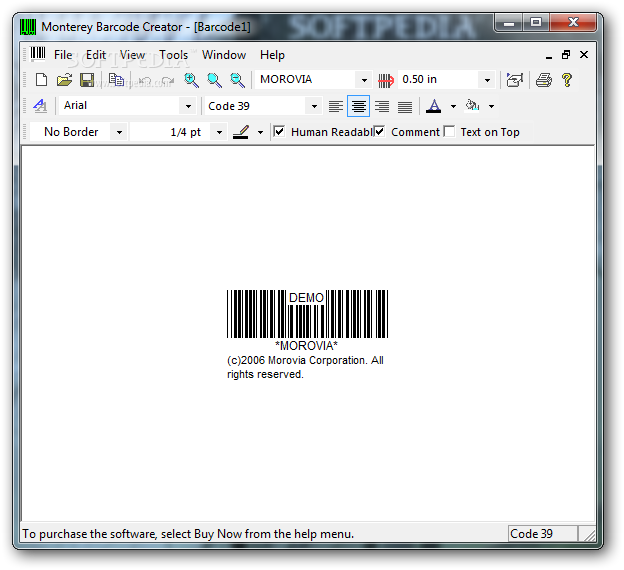Viewport: 624px width, 570px height.
Task: Print the barcode
Action: tap(544, 80)
